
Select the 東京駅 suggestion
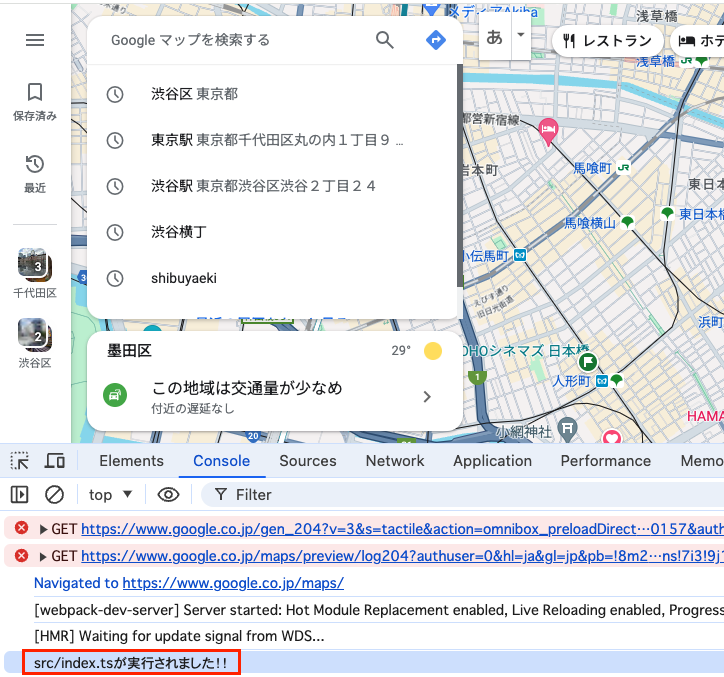[x=274, y=140]
